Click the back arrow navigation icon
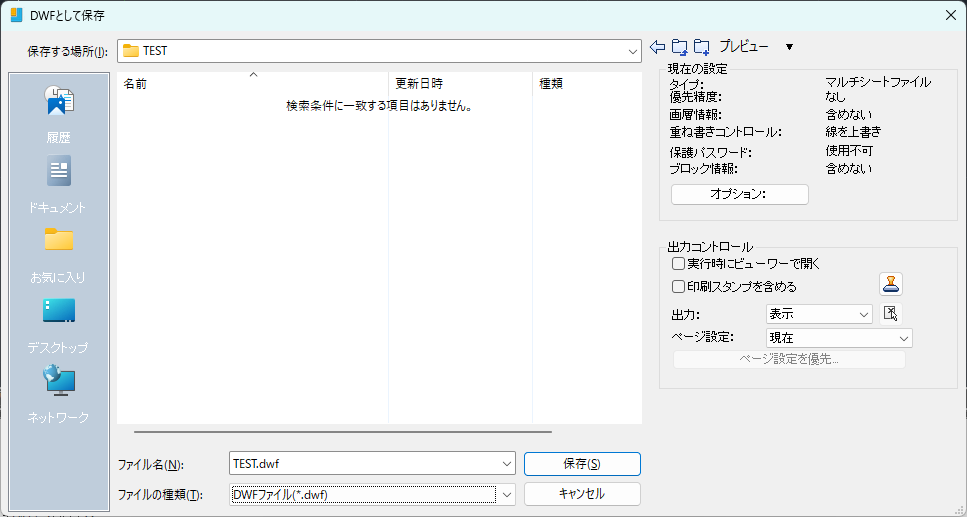Image resolution: width=967 pixels, height=517 pixels. pos(657,46)
